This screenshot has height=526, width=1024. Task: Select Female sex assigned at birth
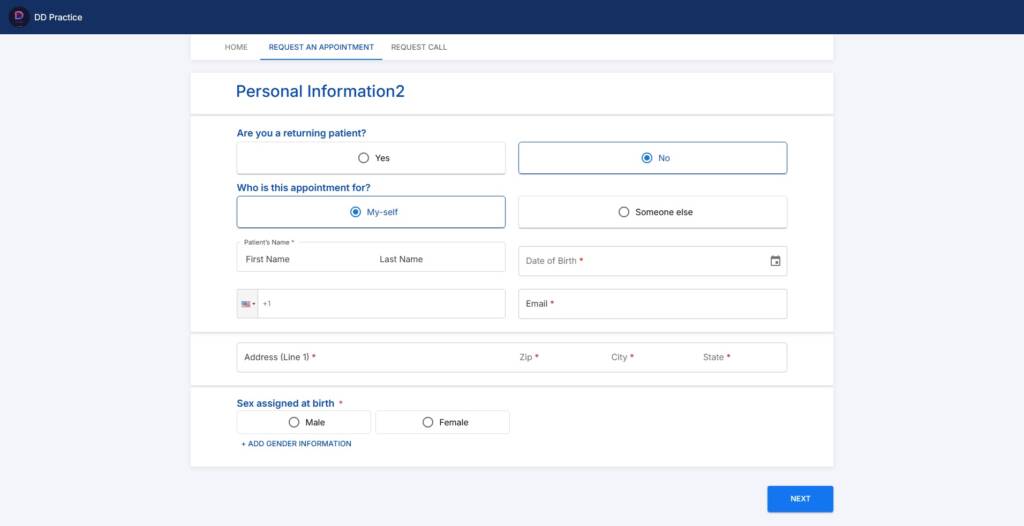(x=442, y=422)
